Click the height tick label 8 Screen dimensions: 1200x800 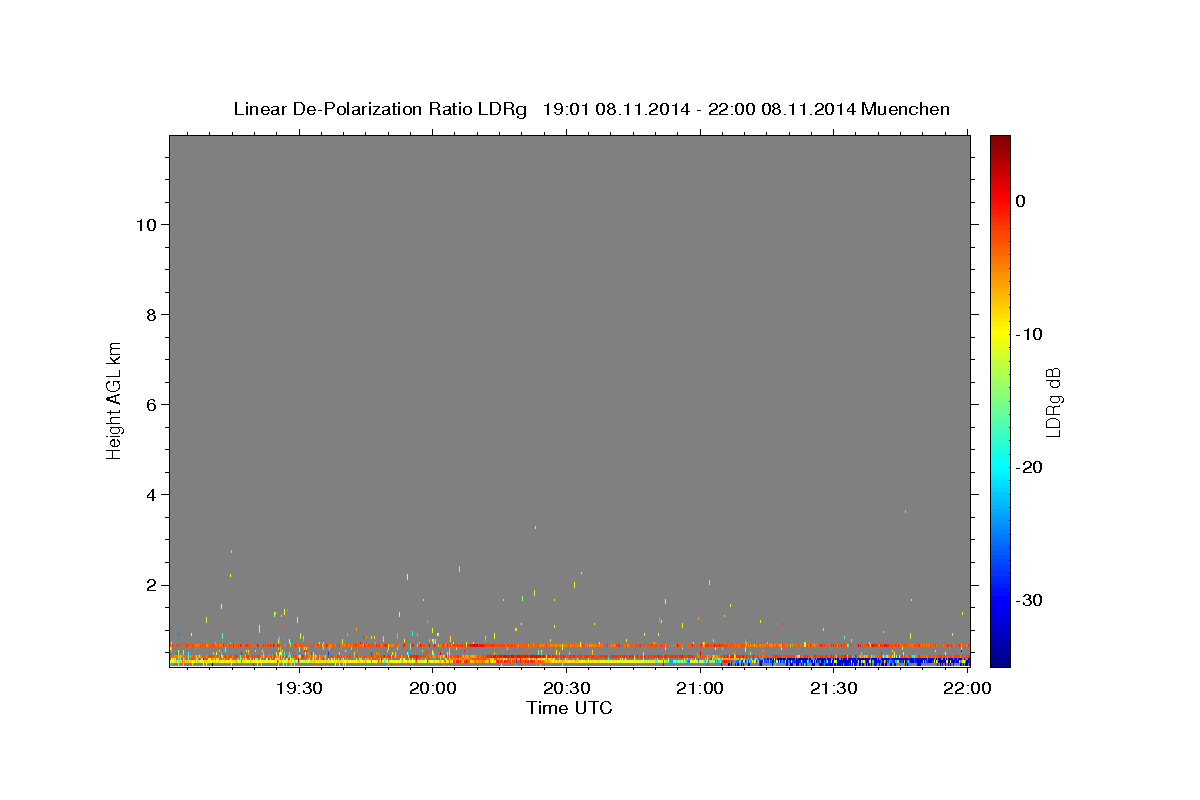coord(150,315)
